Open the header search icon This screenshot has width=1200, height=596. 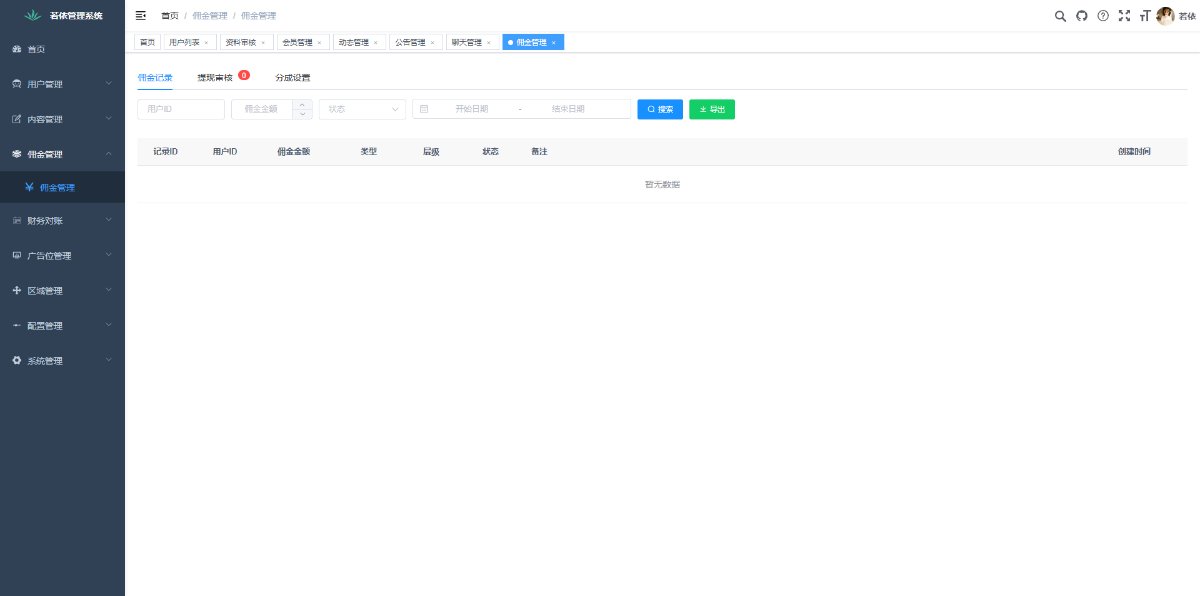click(1061, 16)
